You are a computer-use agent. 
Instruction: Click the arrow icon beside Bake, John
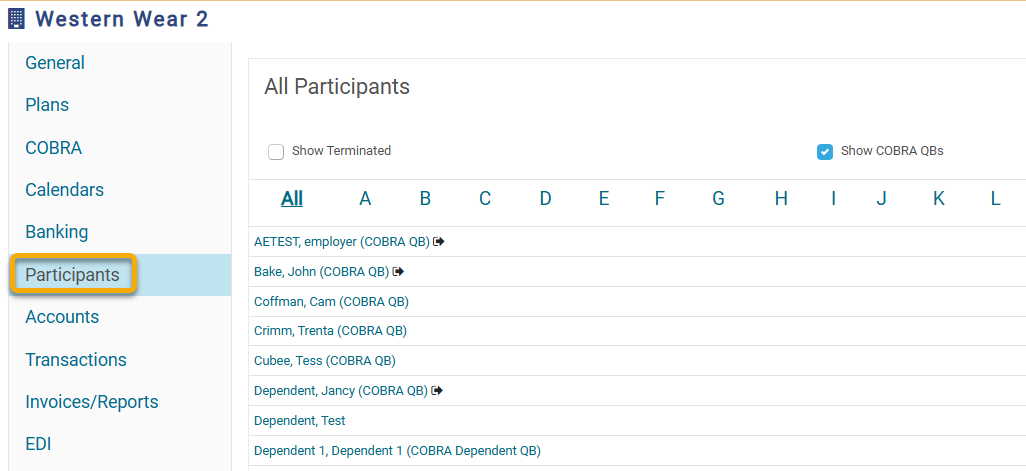point(398,271)
